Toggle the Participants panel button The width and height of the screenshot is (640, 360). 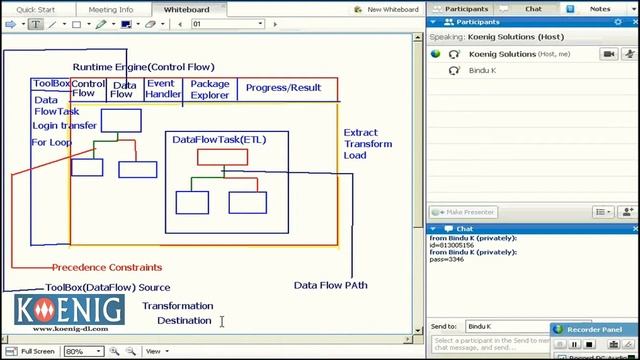pyautogui.click(x=460, y=9)
